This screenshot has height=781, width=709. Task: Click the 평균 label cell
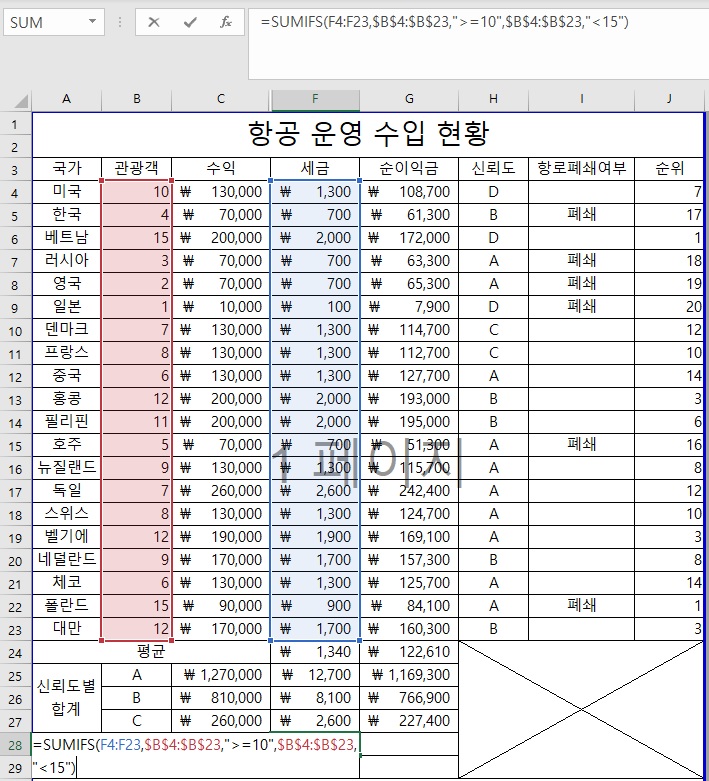[151, 651]
